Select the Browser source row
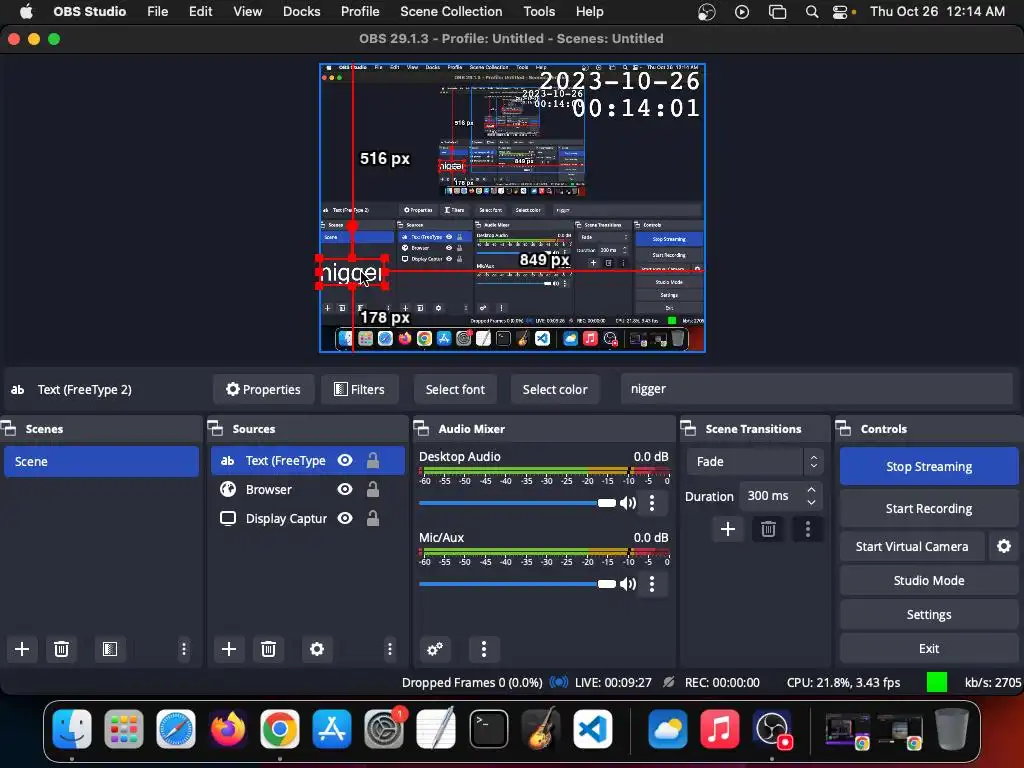The width and height of the screenshot is (1024, 768). click(308, 489)
